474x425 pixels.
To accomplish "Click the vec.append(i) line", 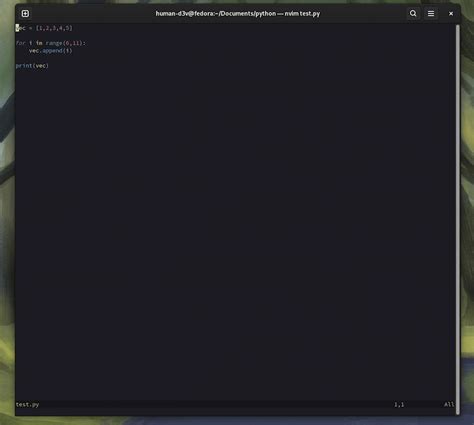I will point(50,51).
